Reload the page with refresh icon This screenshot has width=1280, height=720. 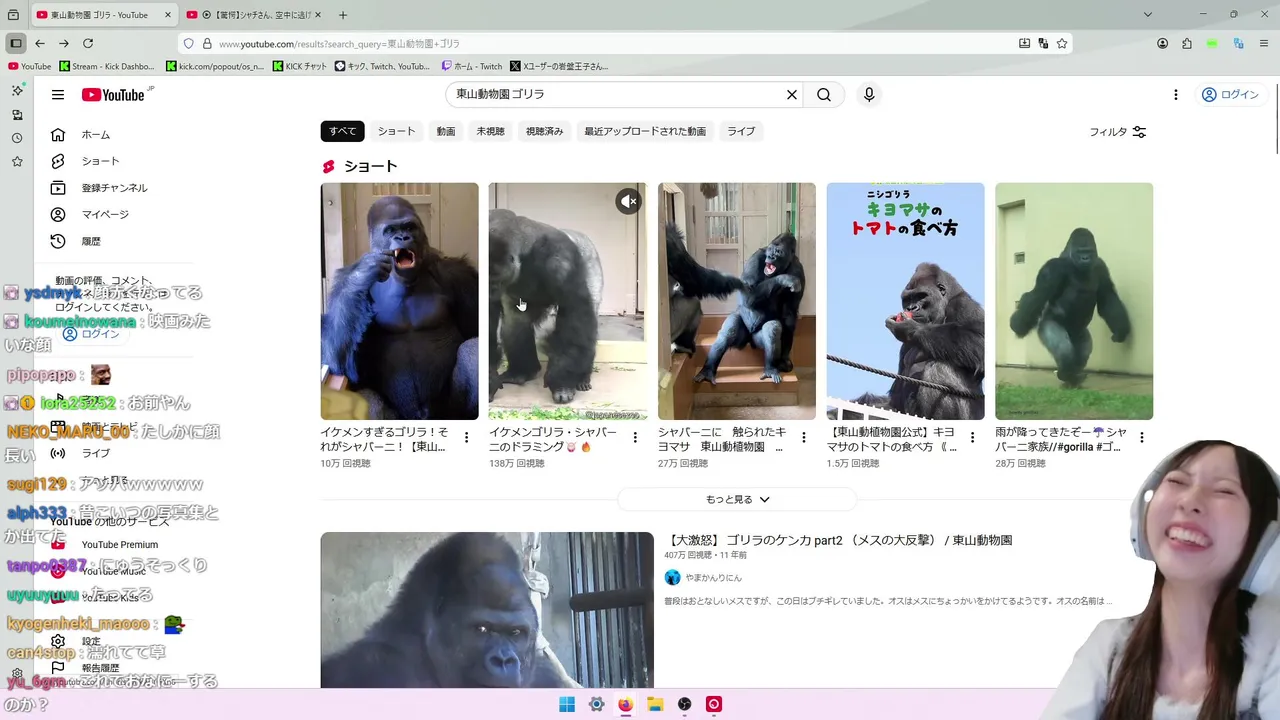tap(88, 44)
